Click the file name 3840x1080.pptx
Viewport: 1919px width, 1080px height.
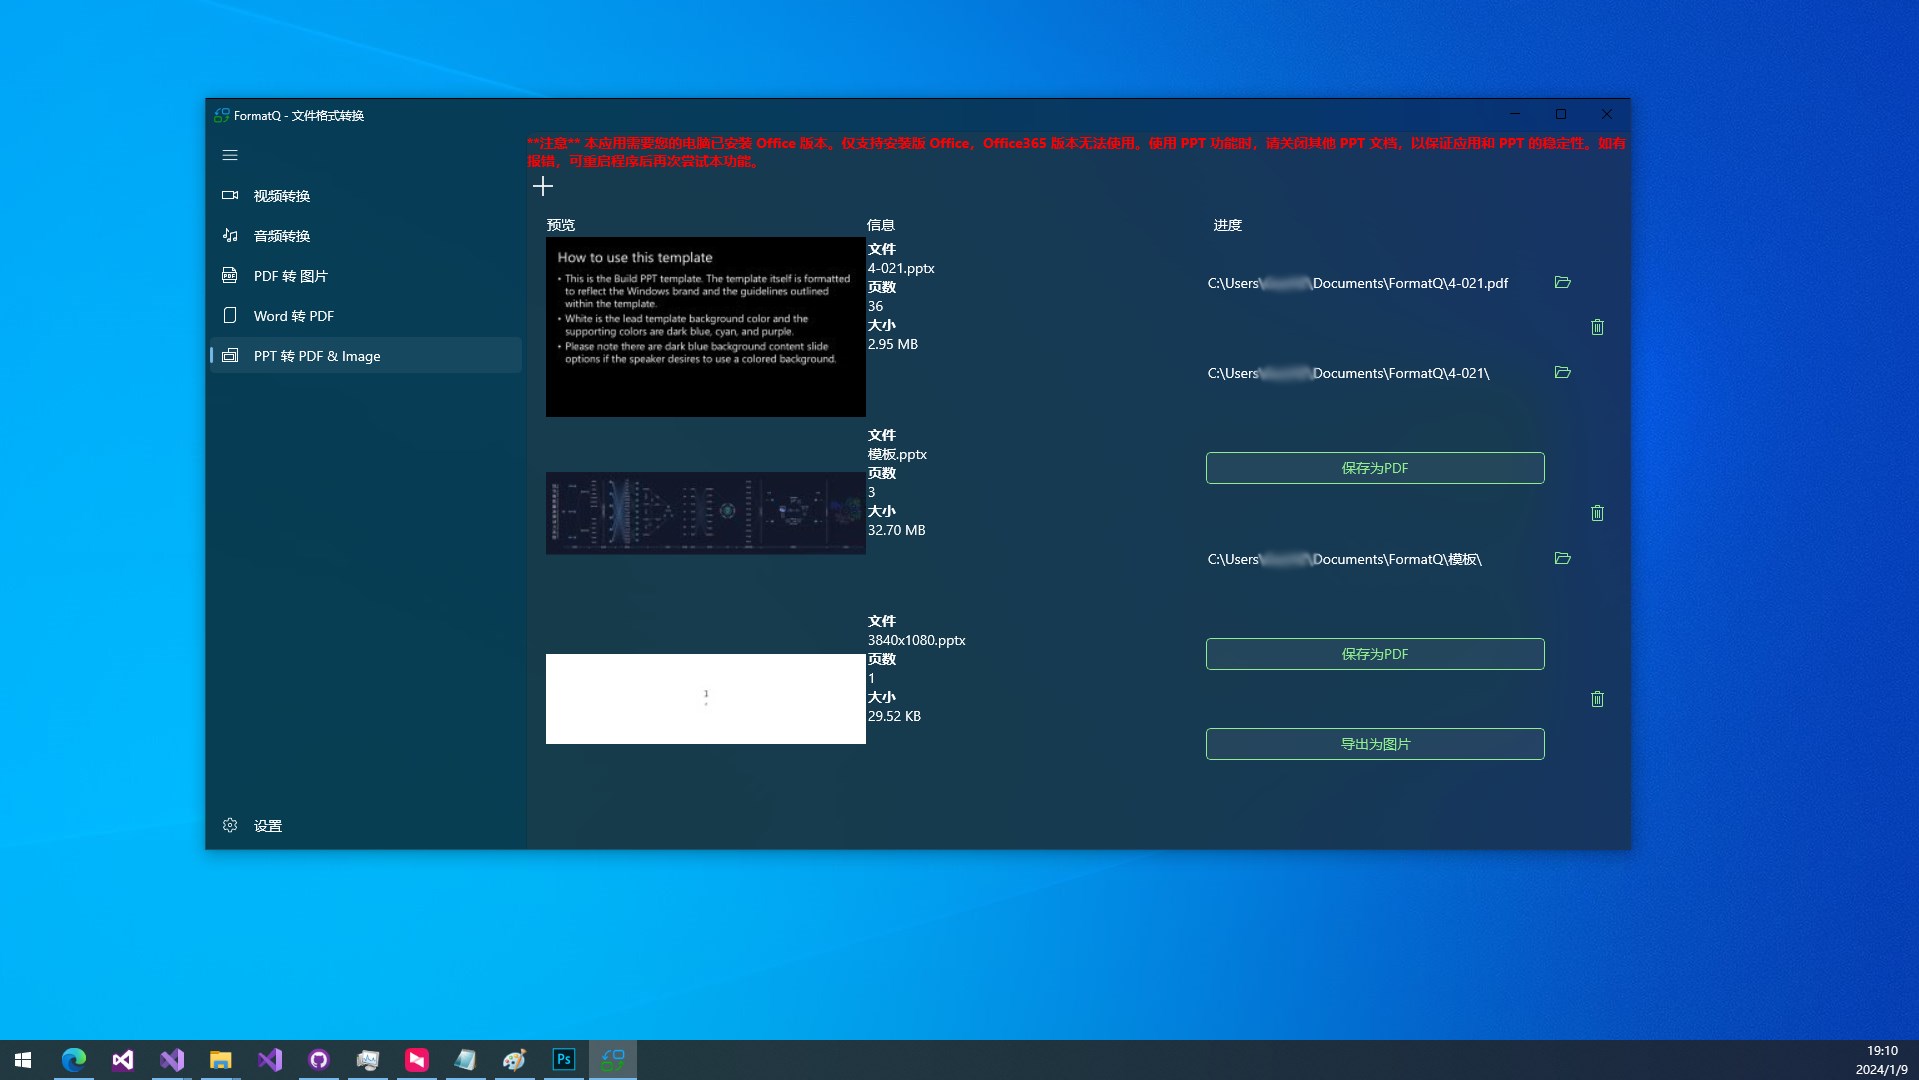point(916,640)
